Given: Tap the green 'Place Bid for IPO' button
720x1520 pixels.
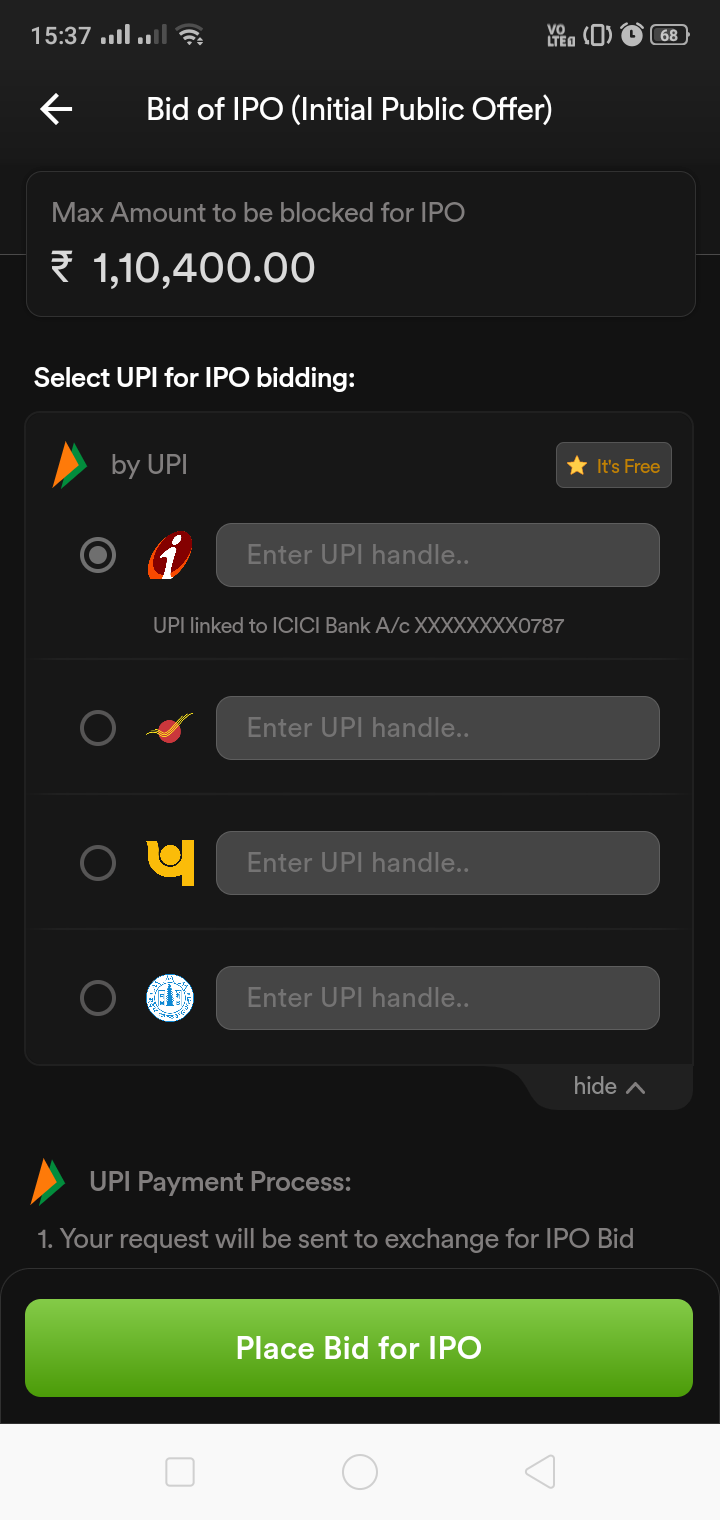Looking at the screenshot, I should click(359, 1348).
